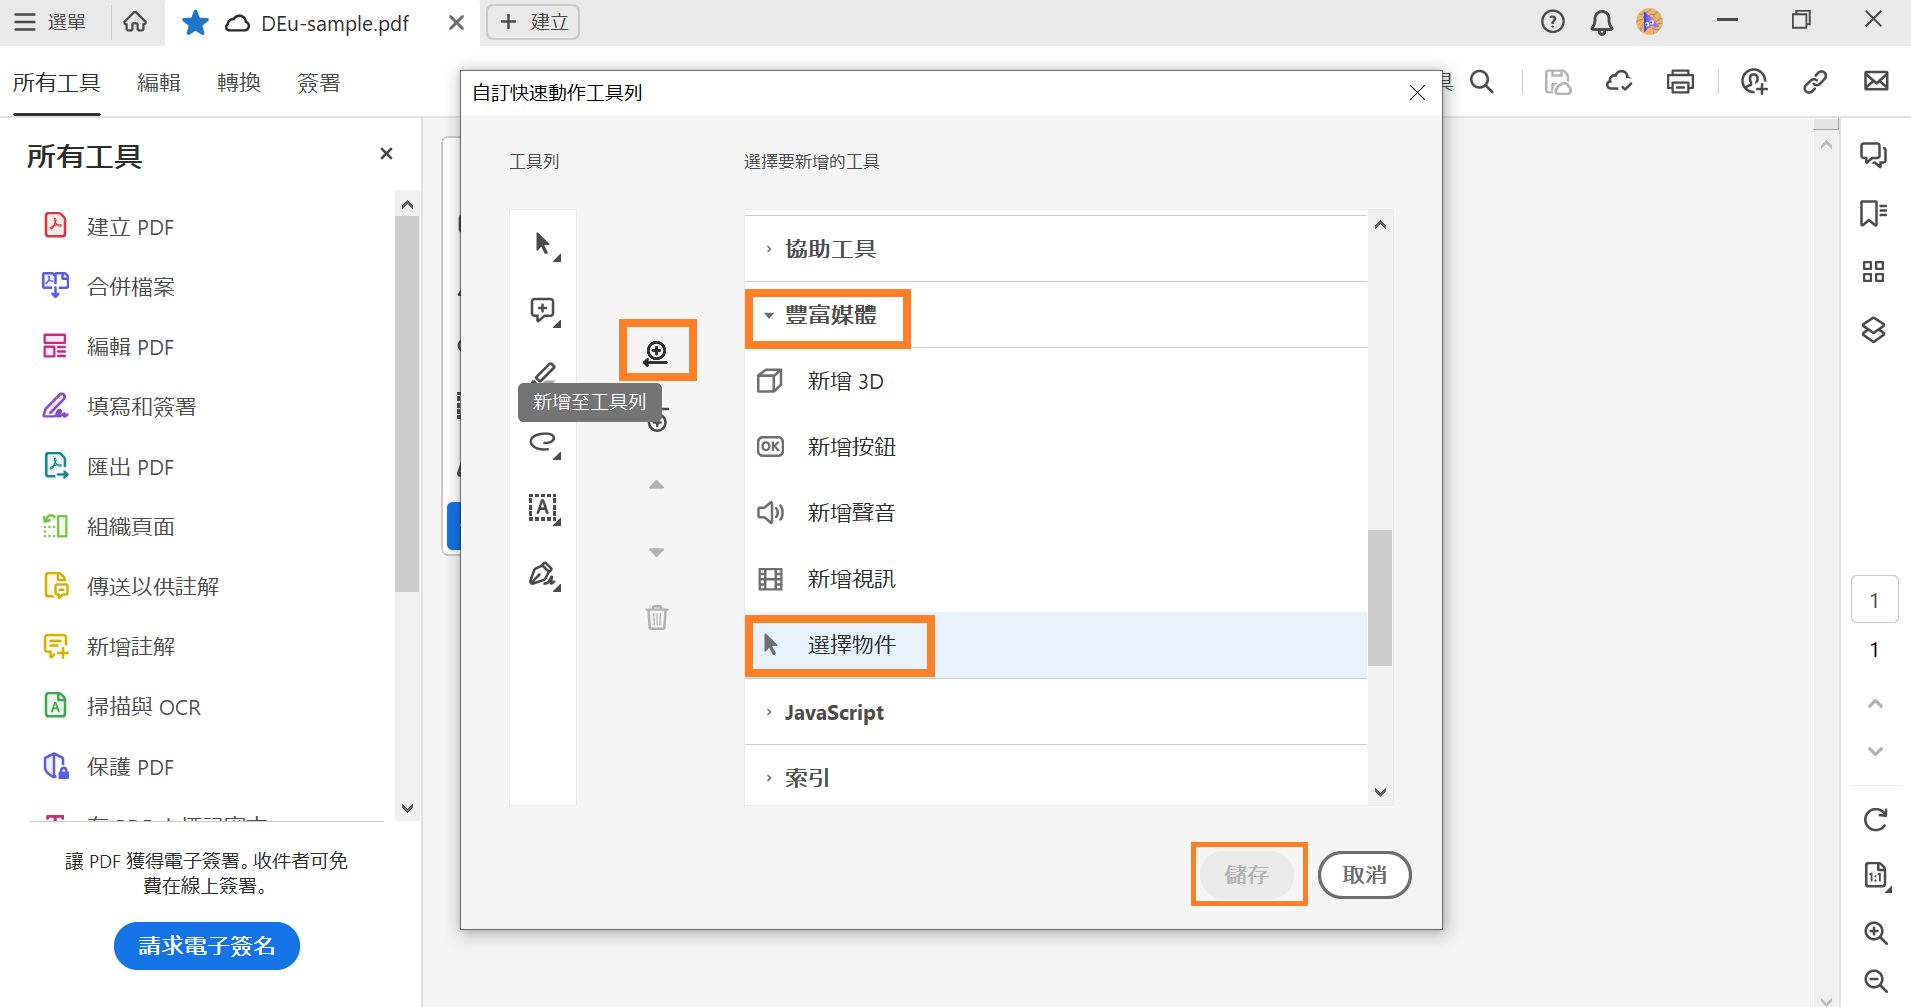Click the page number input field

tap(1875, 599)
